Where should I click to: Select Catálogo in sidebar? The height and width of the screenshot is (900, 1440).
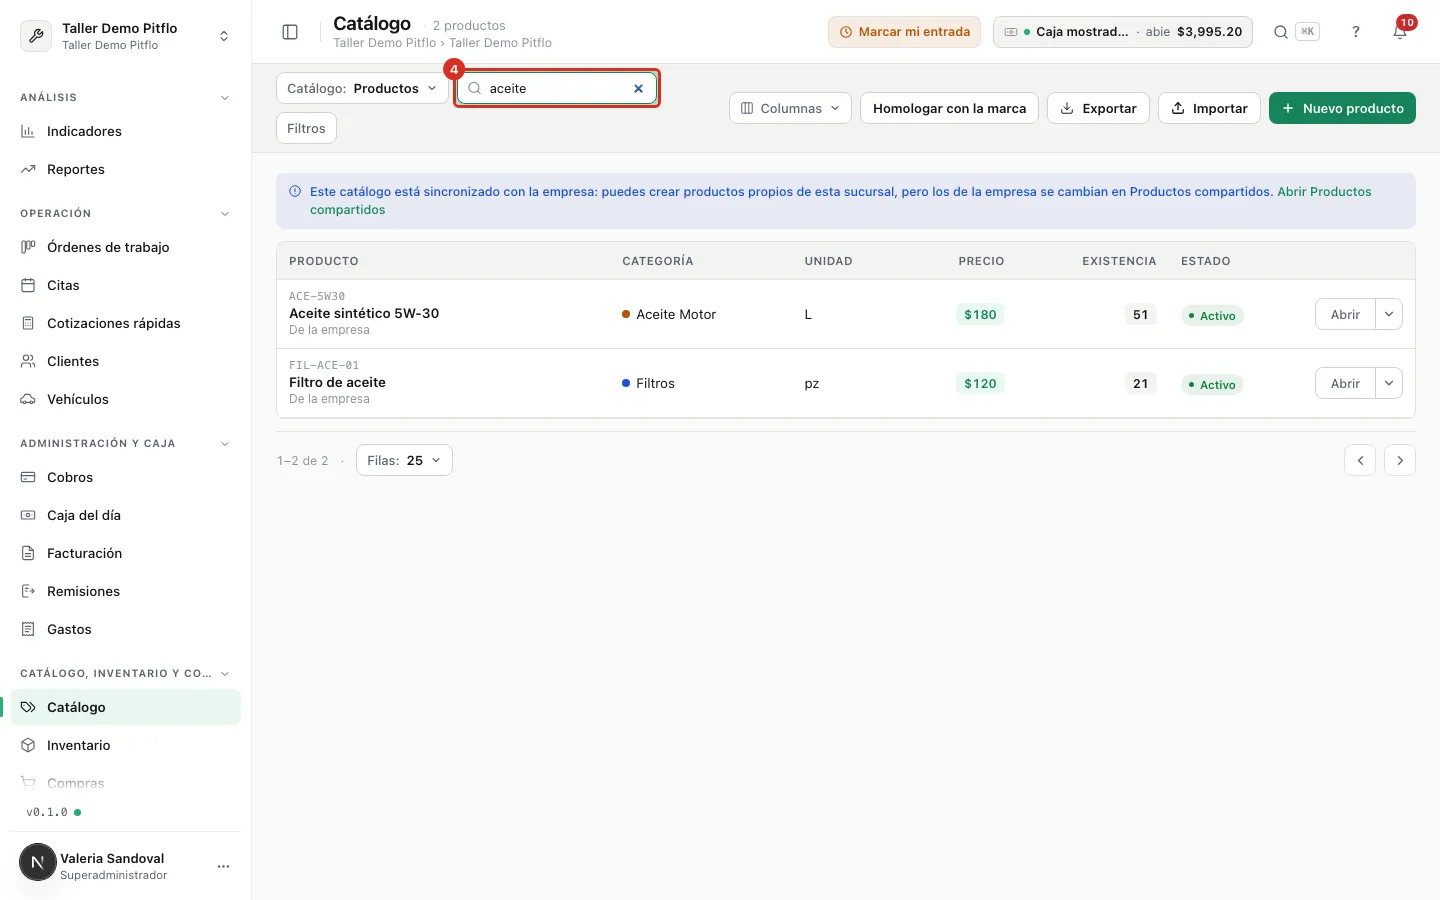[125, 707]
